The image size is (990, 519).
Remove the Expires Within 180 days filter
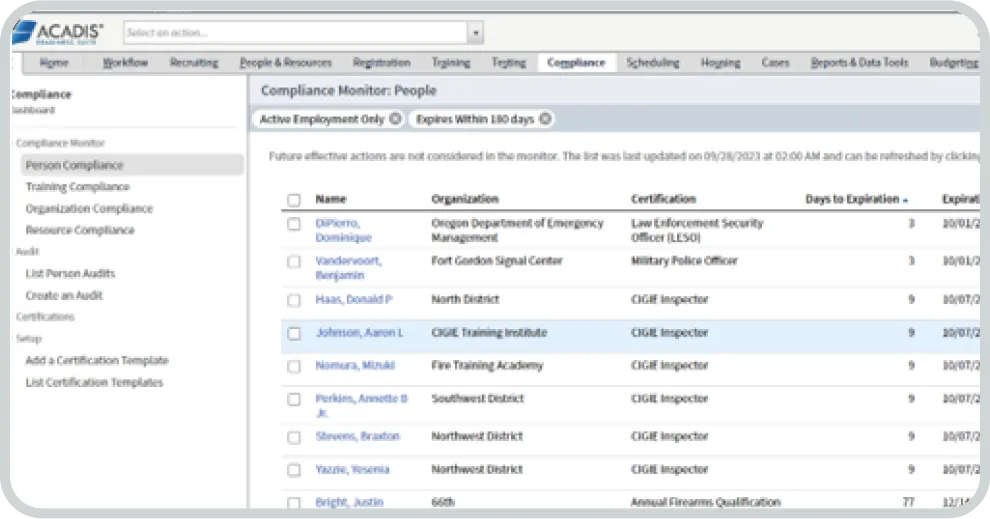pos(544,119)
